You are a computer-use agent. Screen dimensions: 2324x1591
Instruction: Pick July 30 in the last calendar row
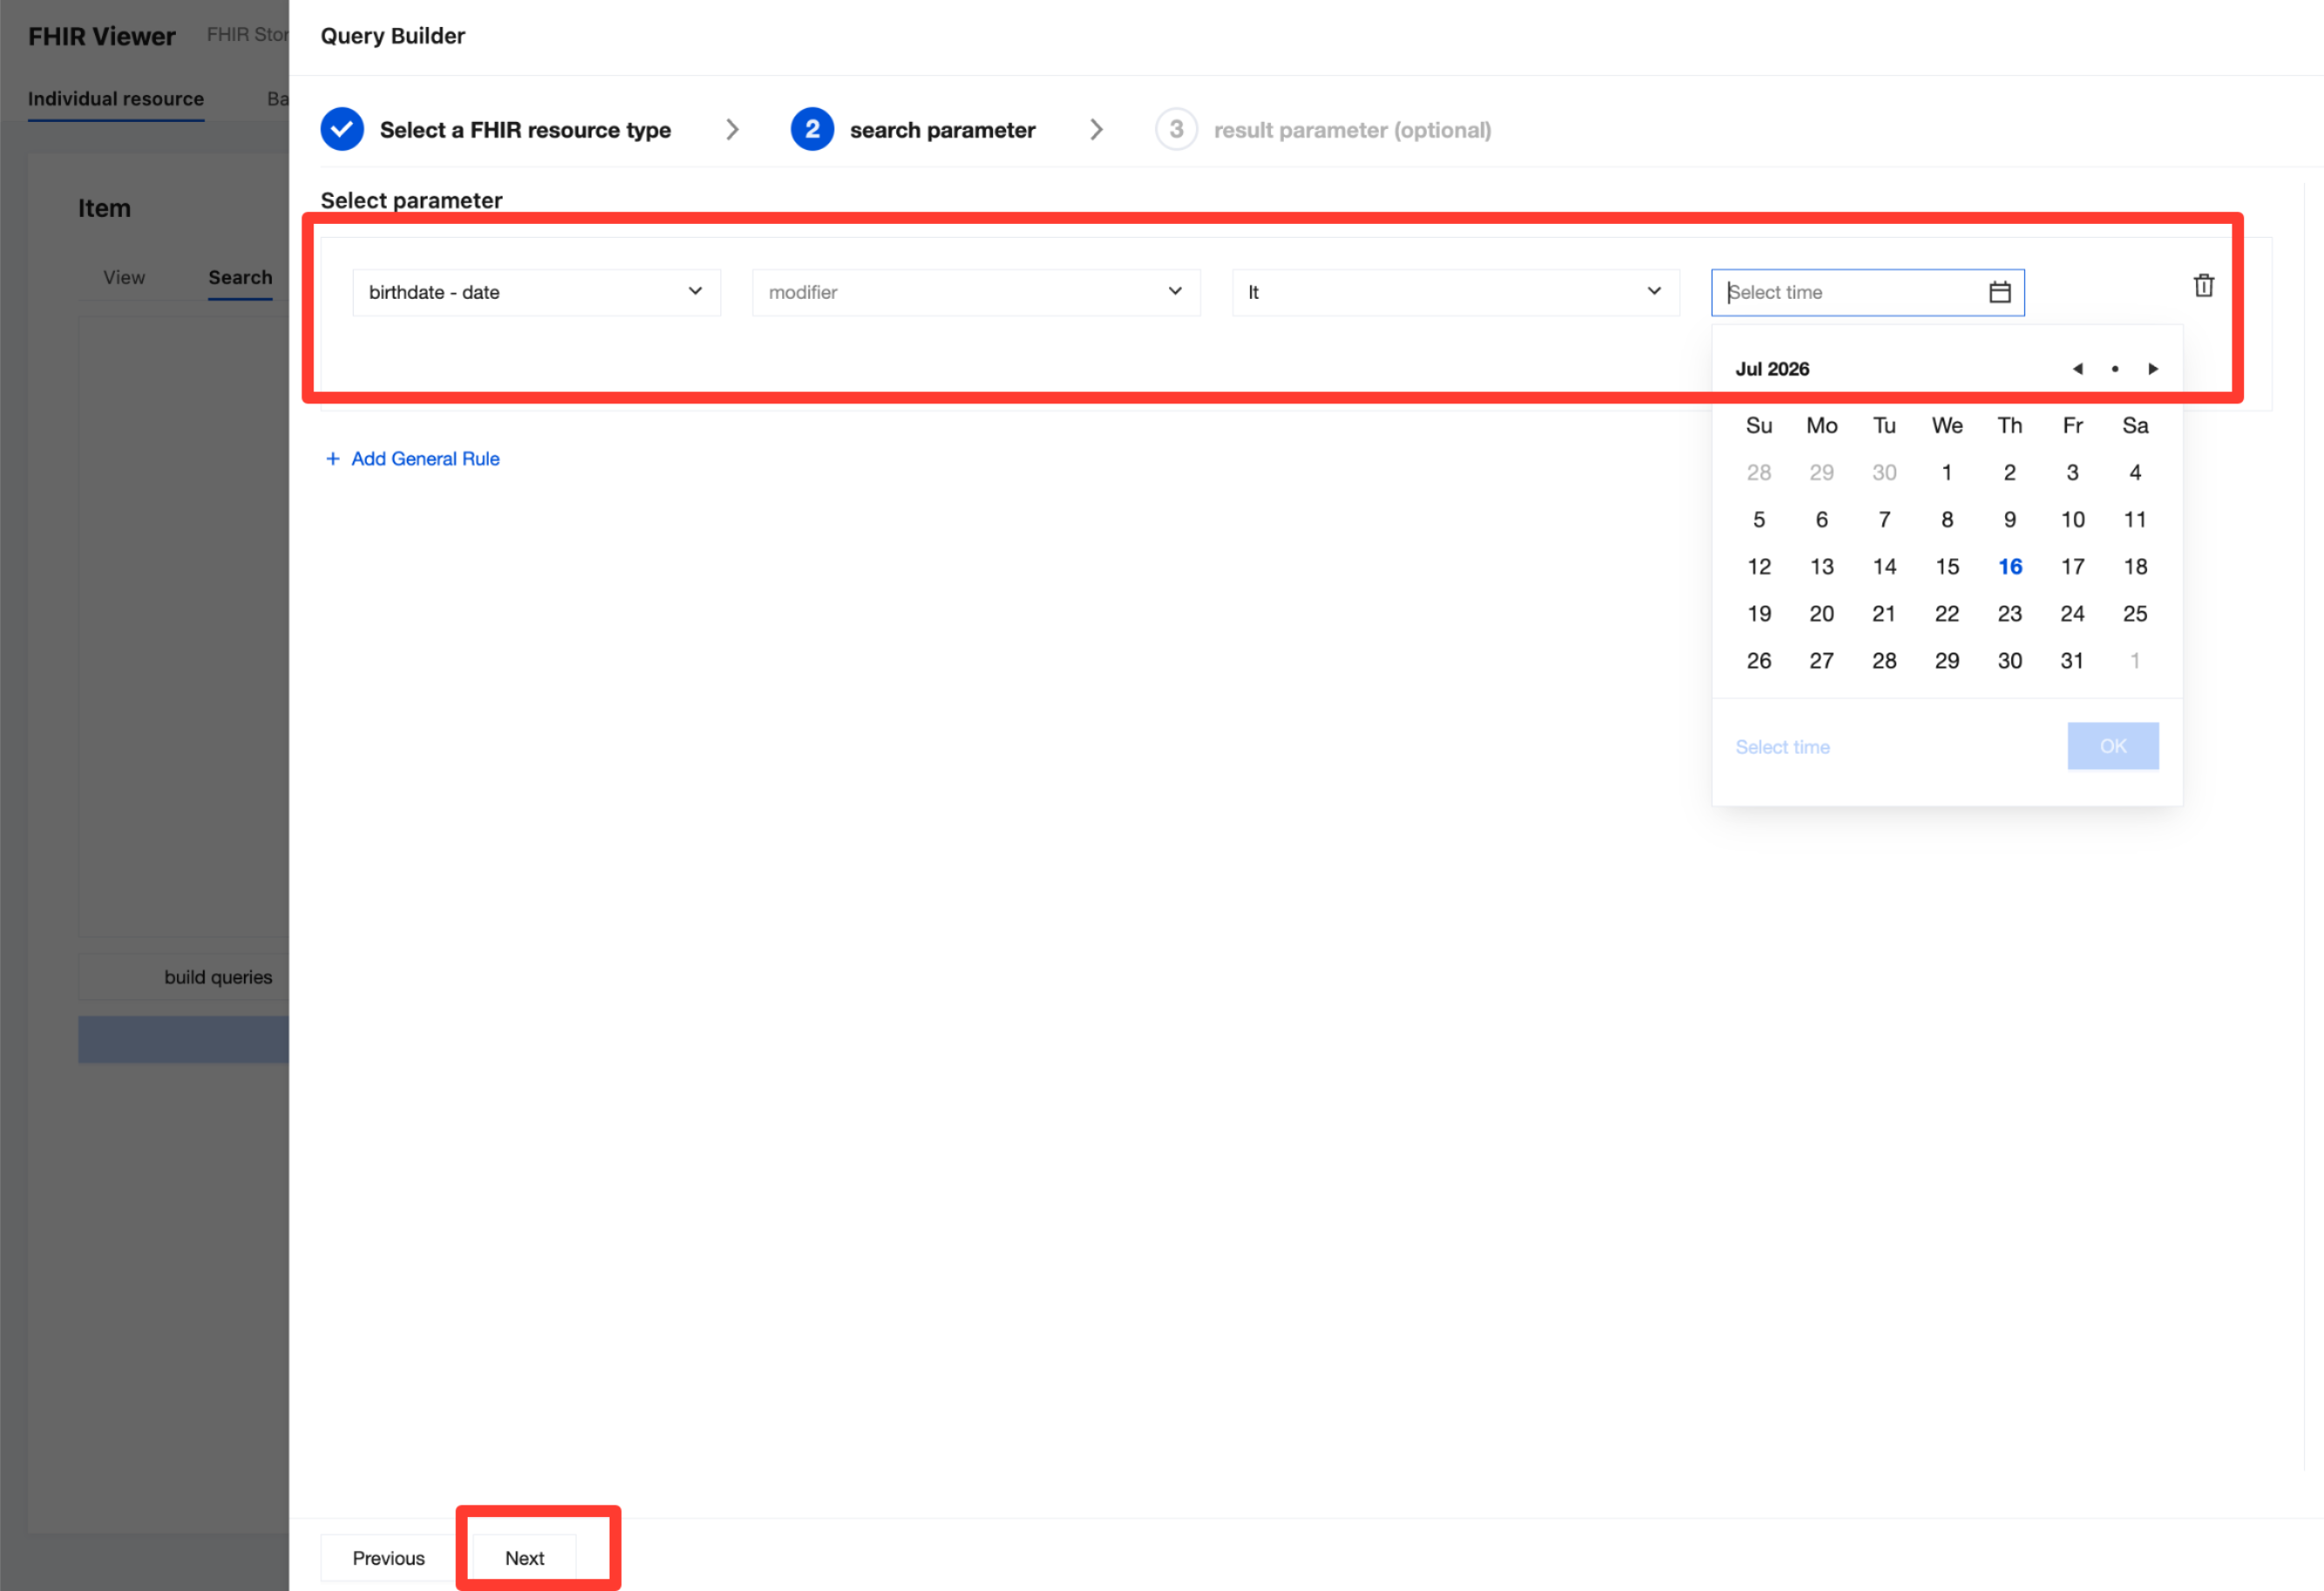[2010, 661]
